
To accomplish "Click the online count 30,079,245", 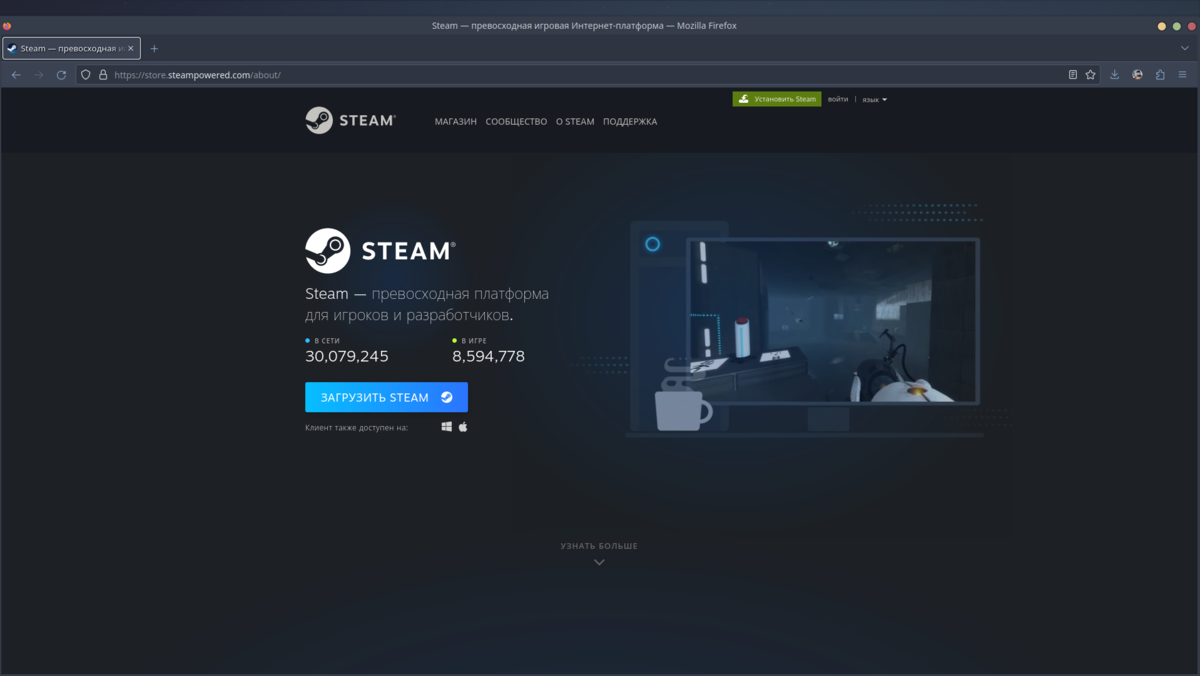I will [347, 356].
